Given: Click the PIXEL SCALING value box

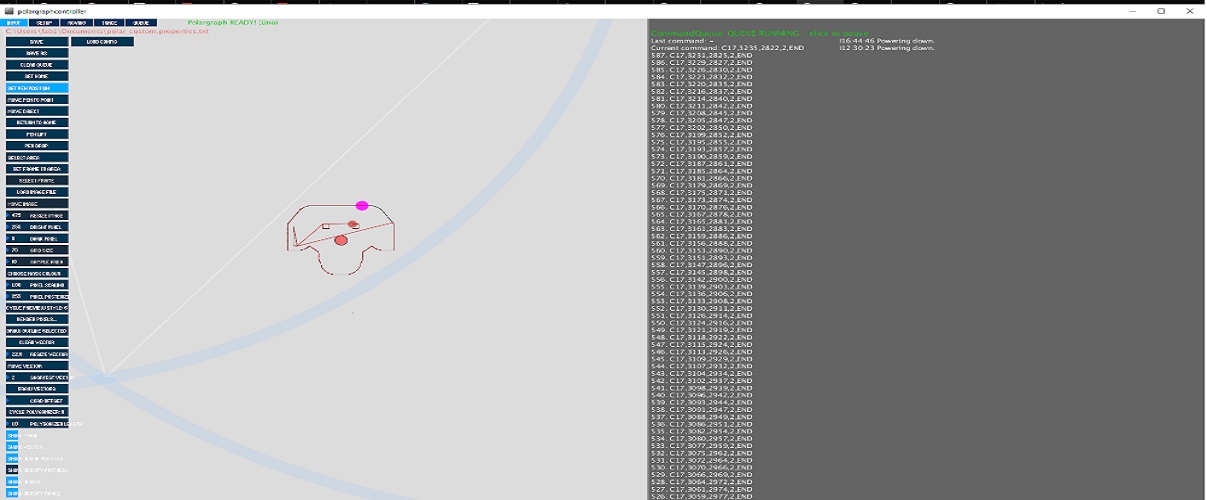Looking at the screenshot, I should [37, 285].
